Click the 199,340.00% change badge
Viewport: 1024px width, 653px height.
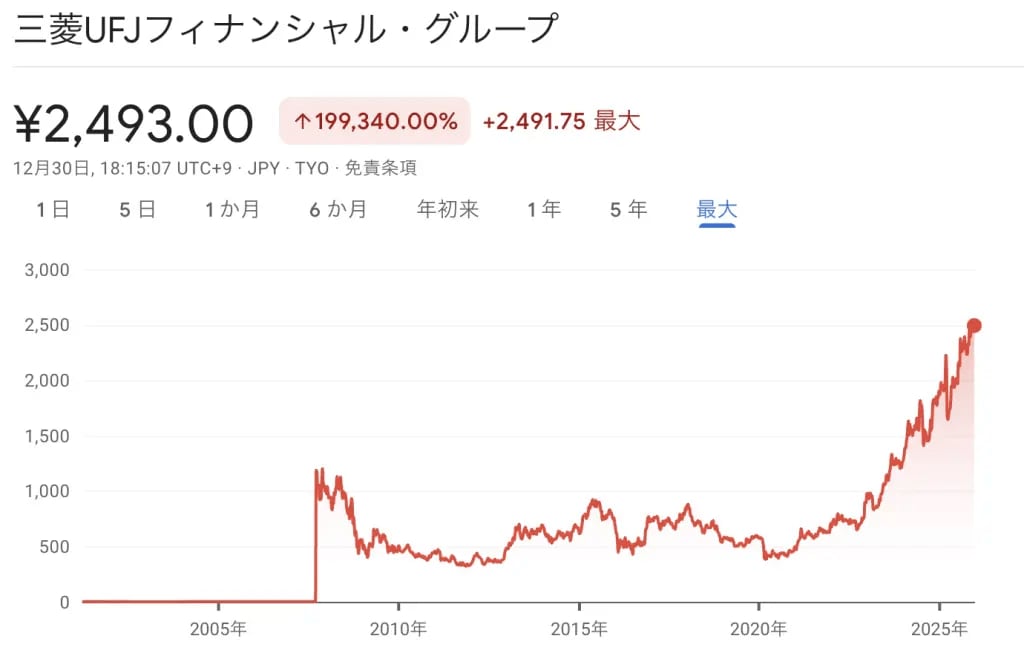tap(375, 122)
